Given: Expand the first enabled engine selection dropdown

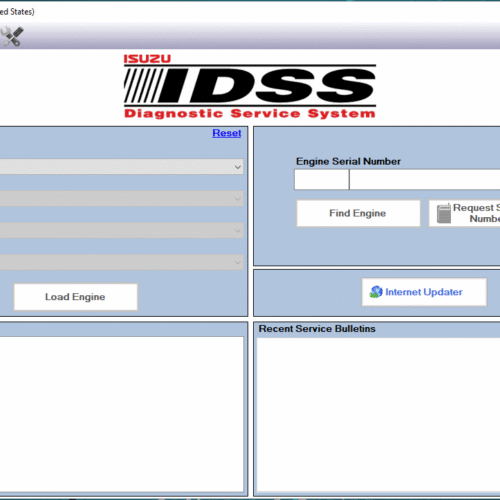Looking at the screenshot, I should 121,167.
